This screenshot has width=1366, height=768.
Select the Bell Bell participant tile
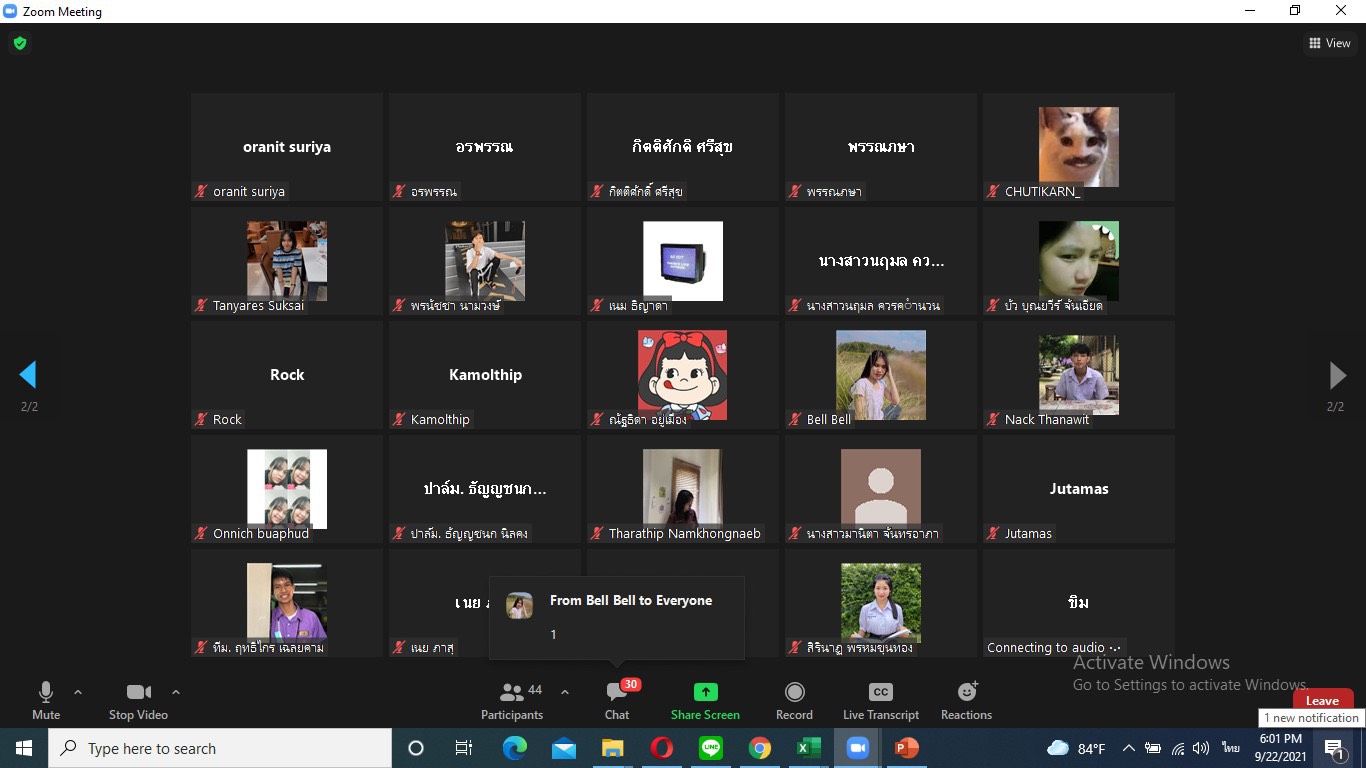tap(880, 374)
